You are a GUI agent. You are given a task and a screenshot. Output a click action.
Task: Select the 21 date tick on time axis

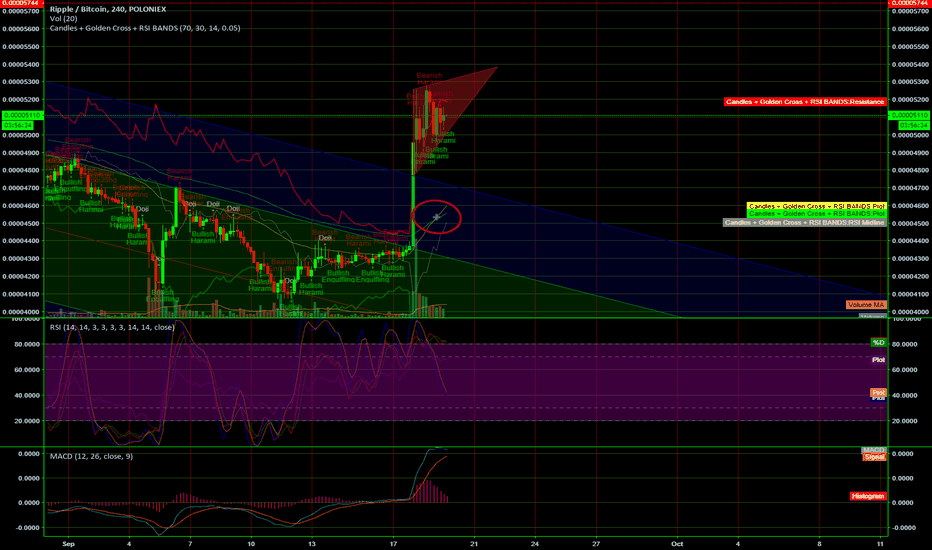474,543
